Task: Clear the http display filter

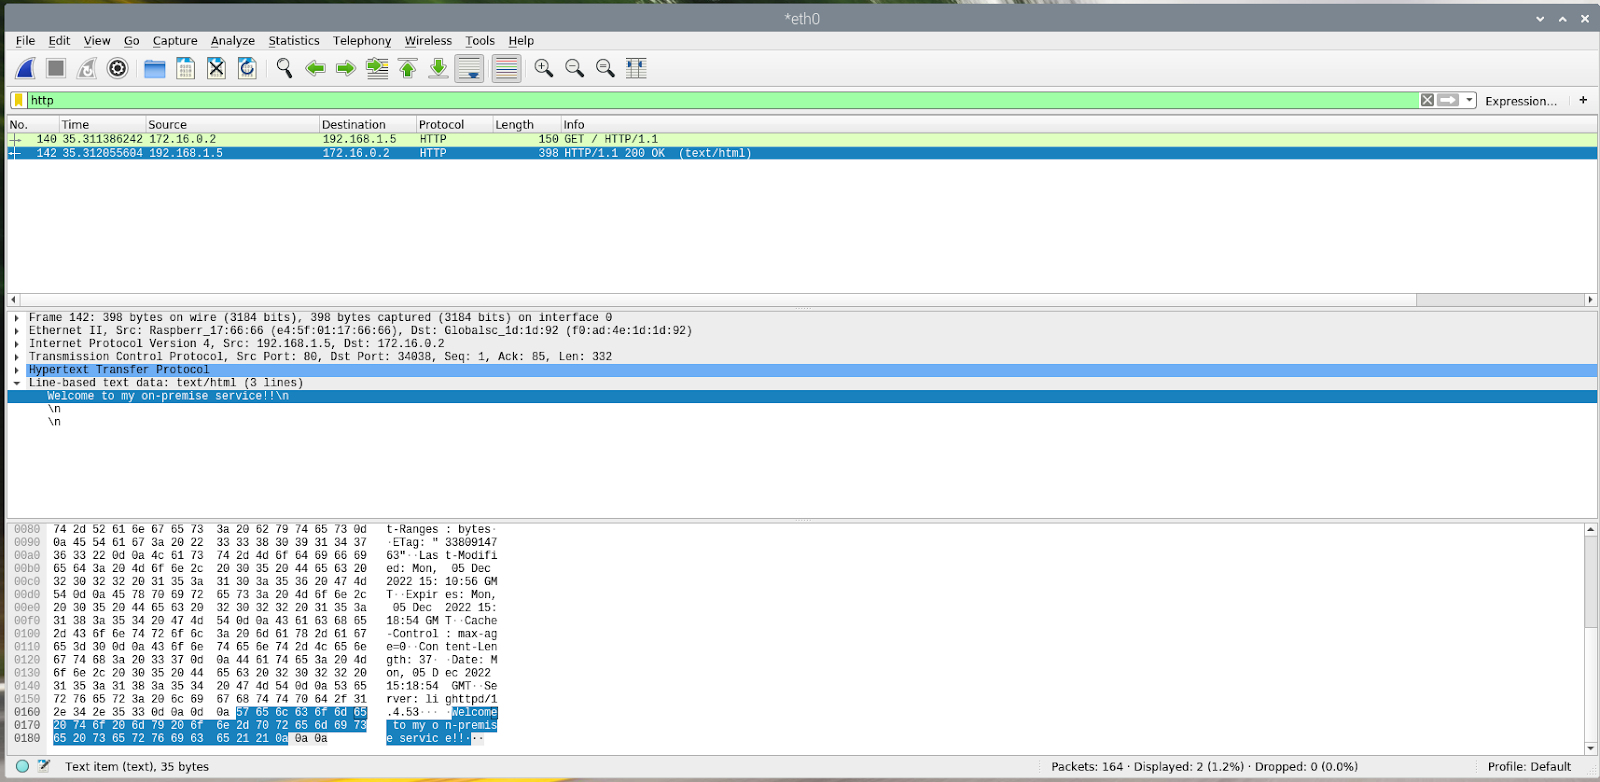Action: 1427,100
